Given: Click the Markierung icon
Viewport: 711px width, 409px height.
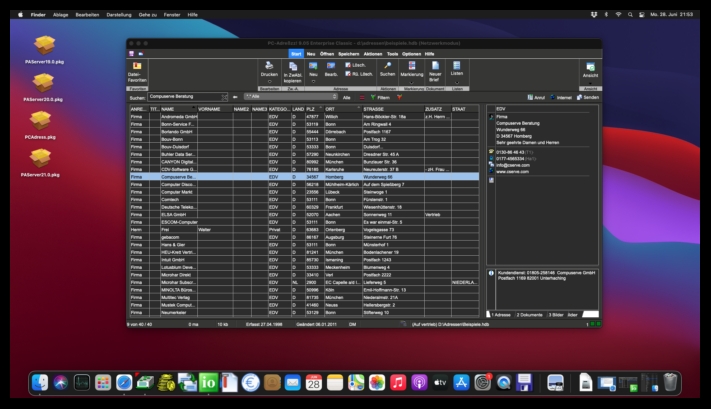Looking at the screenshot, I should pyautogui.click(x=412, y=66).
